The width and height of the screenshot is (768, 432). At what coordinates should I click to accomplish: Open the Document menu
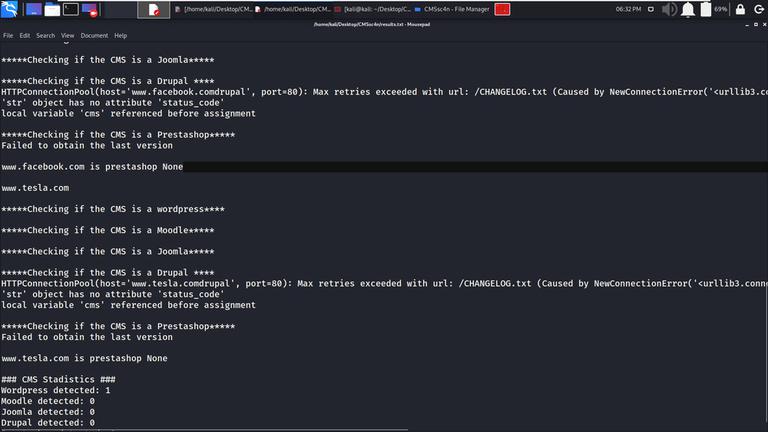click(x=94, y=36)
